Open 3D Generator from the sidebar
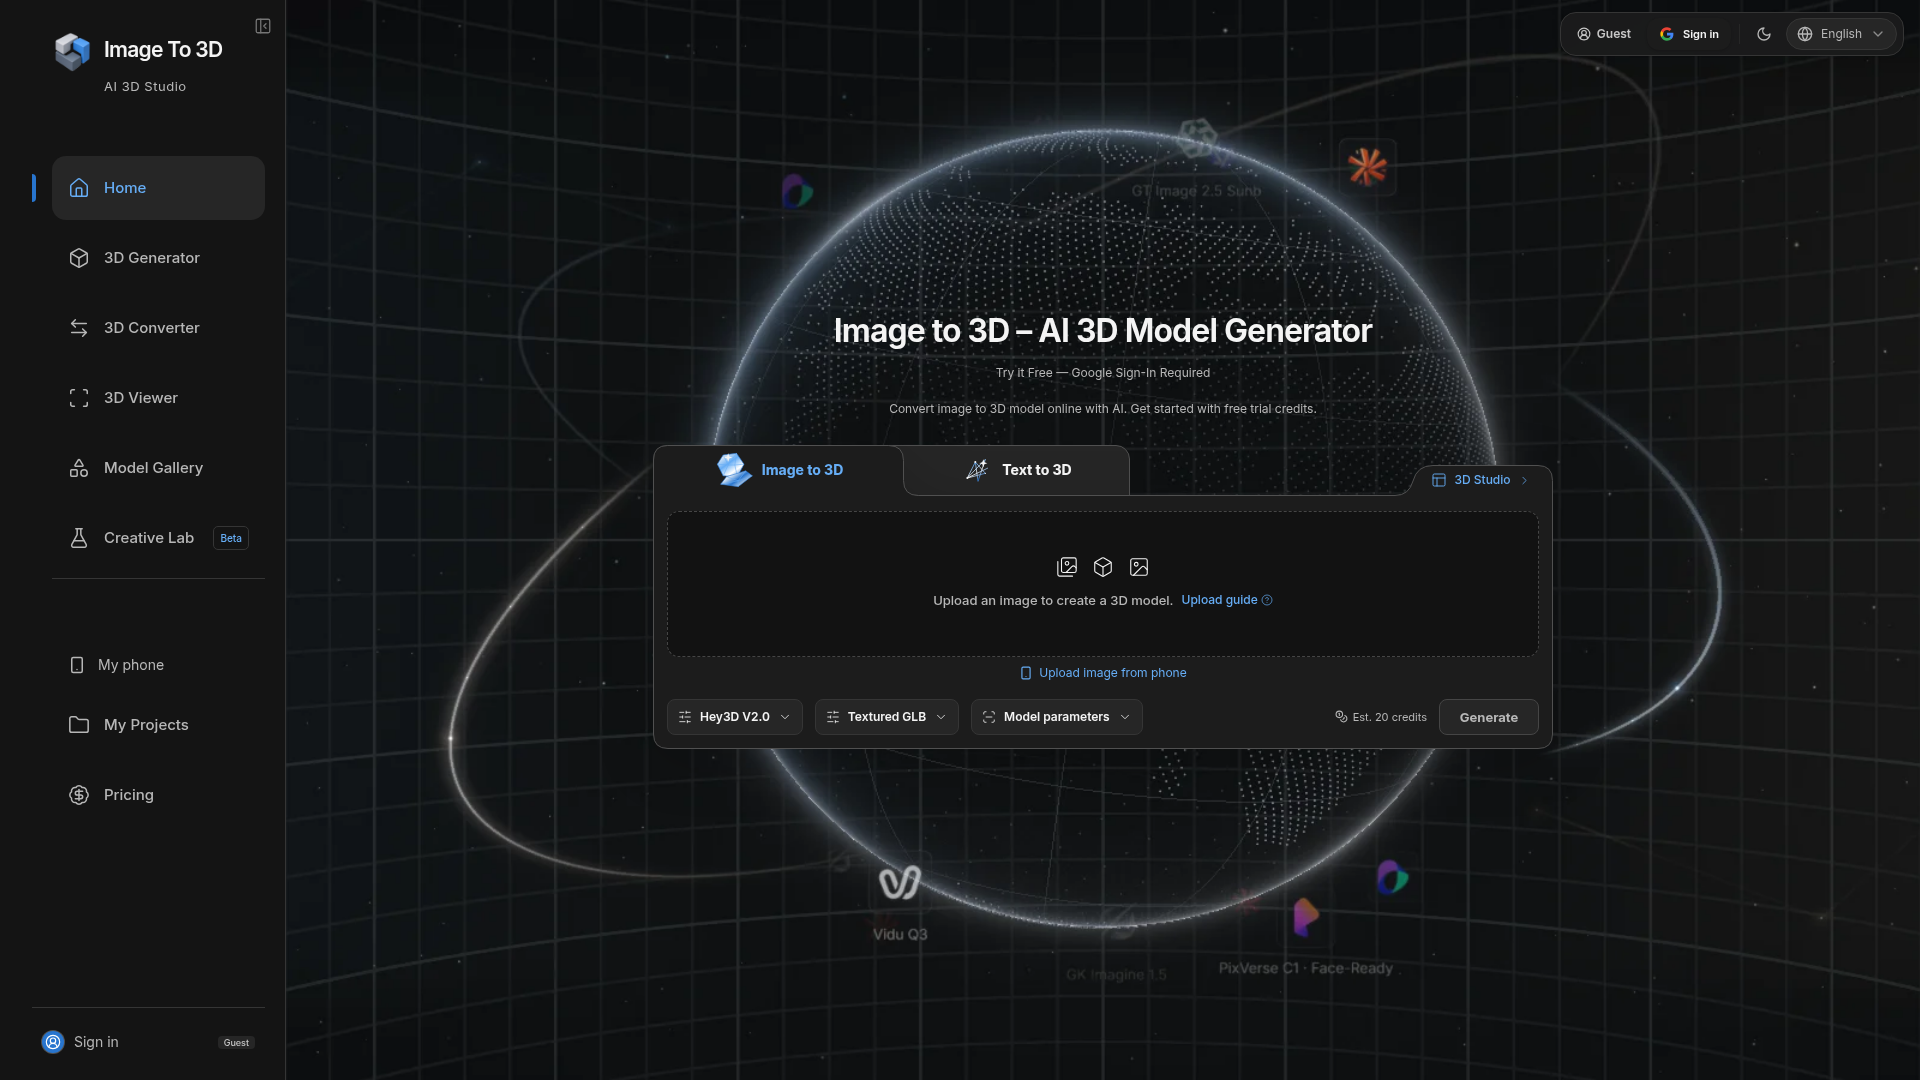Viewport: 1920px width, 1080px height. [158, 258]
